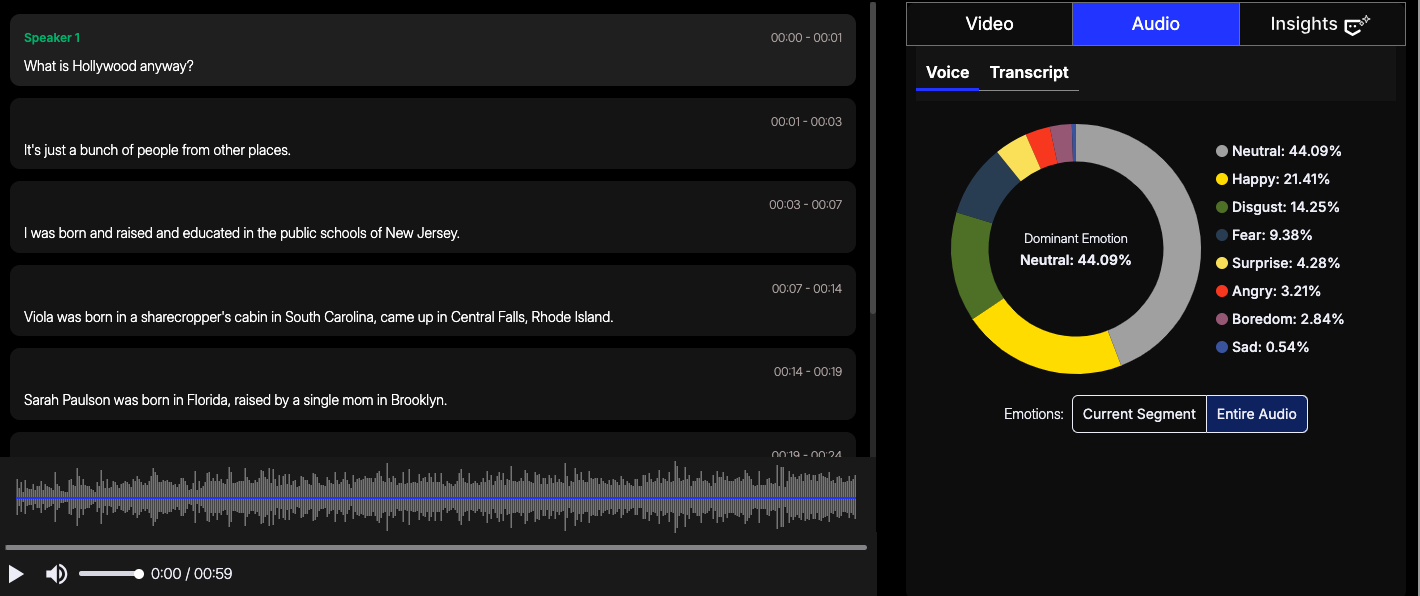This screenshot has height=596, width=1420.
Task: Select the Entire Audio emotions option
Action: click(1256, 414)
